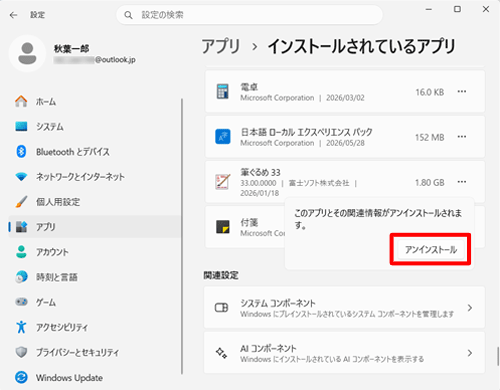Click the sidebar vertical scrollbar
500x390 pixels.
pos(182,236)
